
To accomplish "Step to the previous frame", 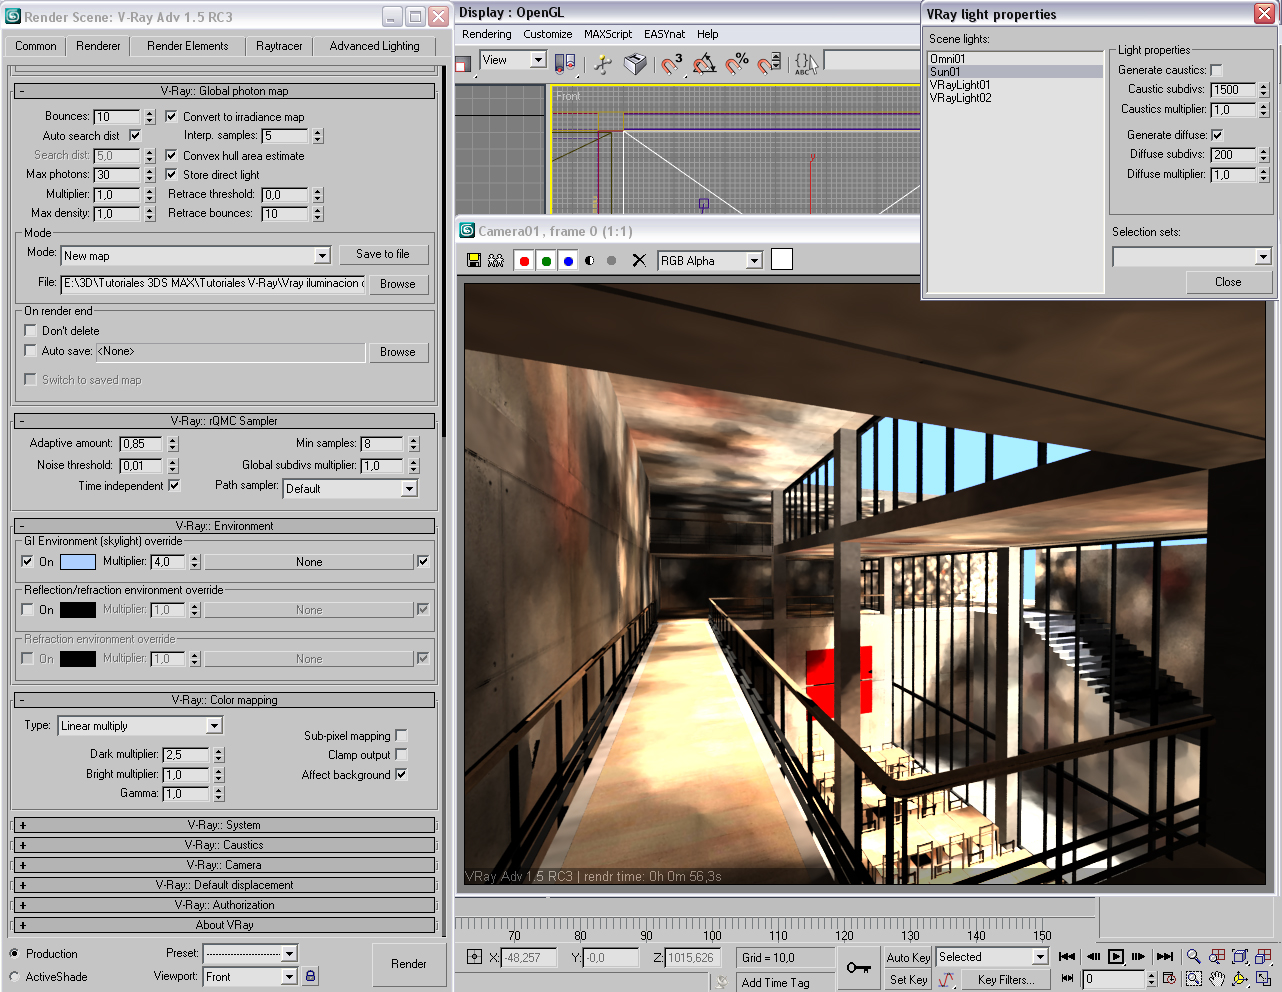I will [1093, 957].
